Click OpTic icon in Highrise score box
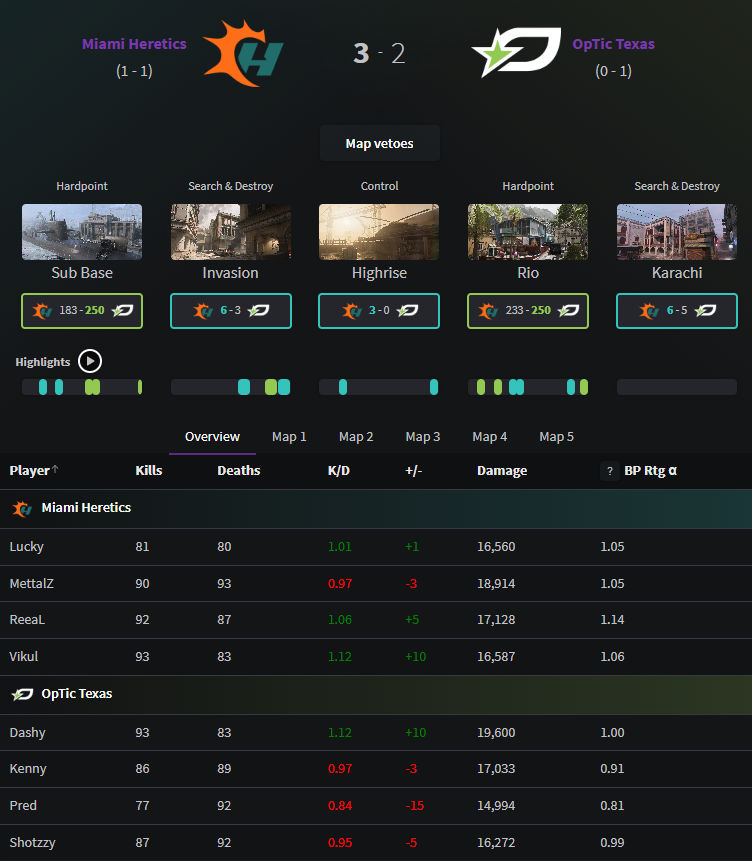This screenshot has width=752, height=861. [407, 311]
